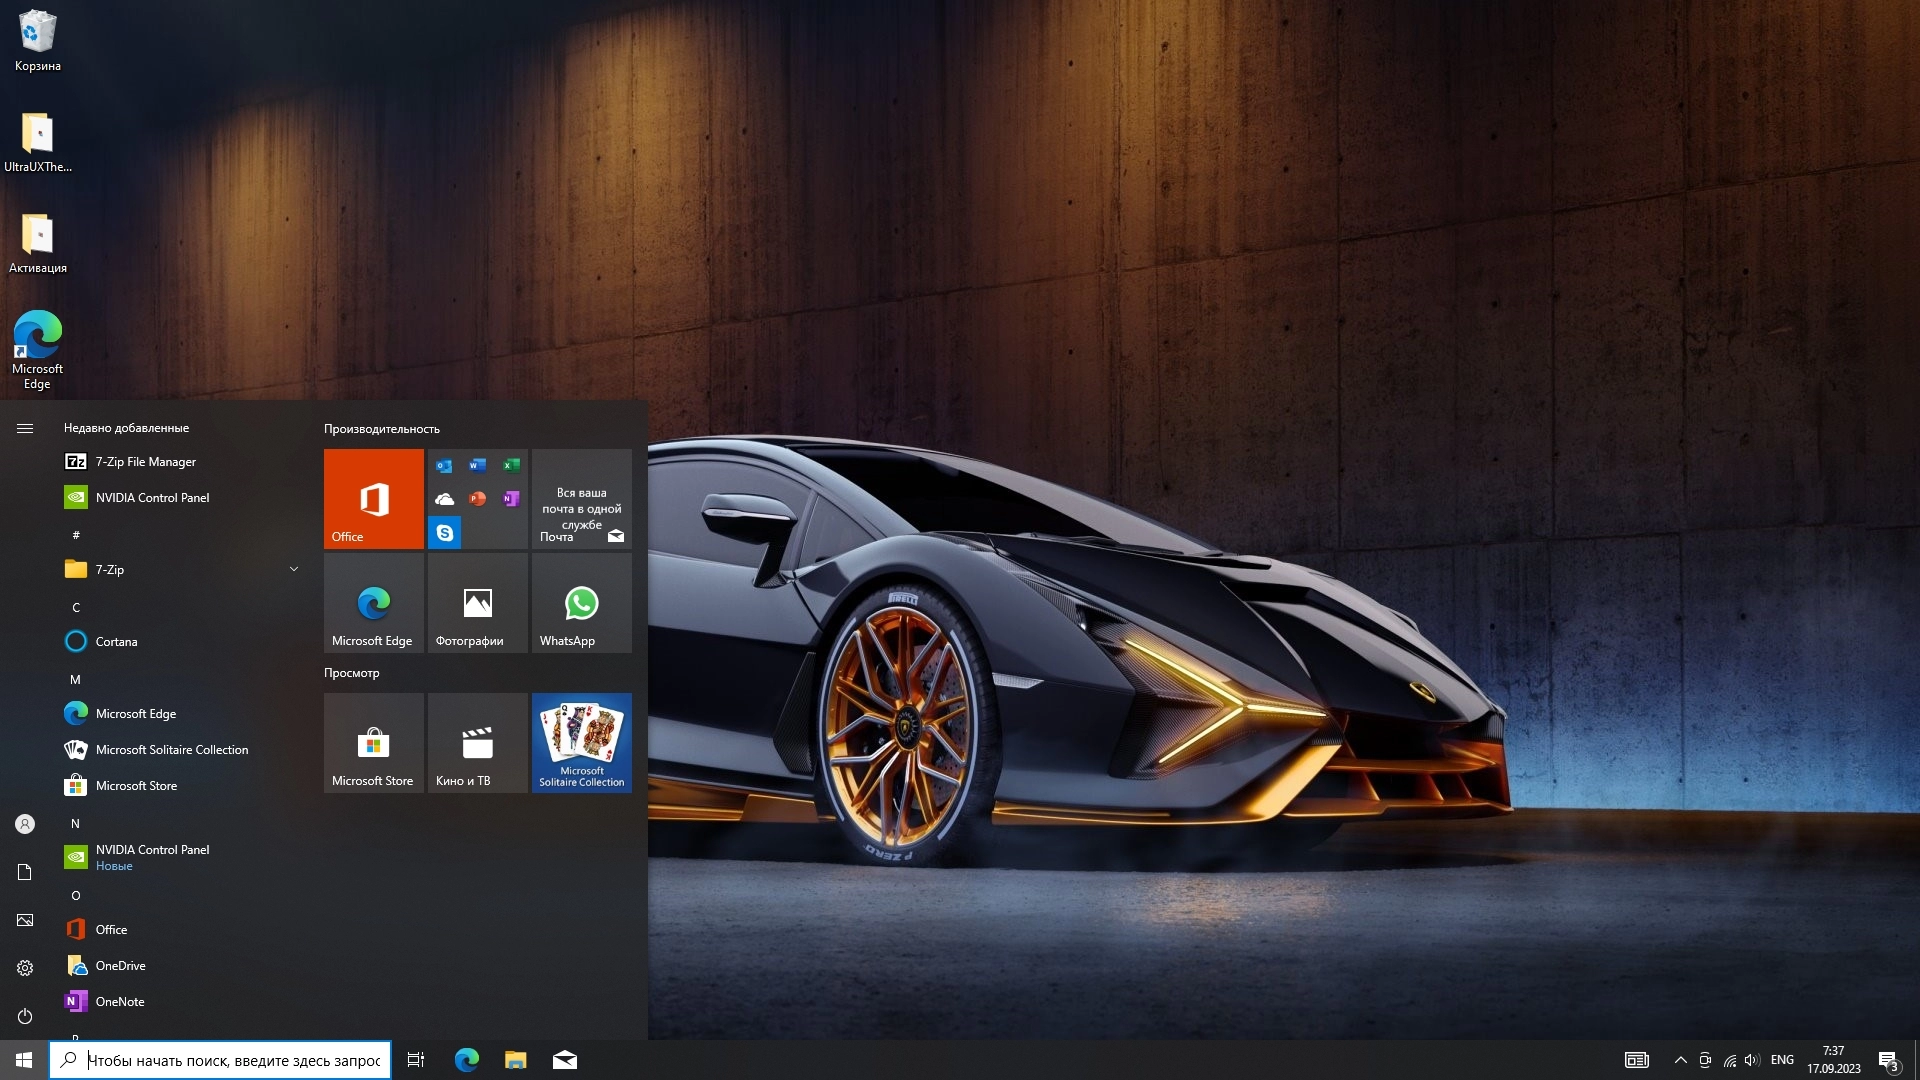Switch ENG input language indicator
The height and width of the screenshot is (1080, 1920).
(1782, 1060)
